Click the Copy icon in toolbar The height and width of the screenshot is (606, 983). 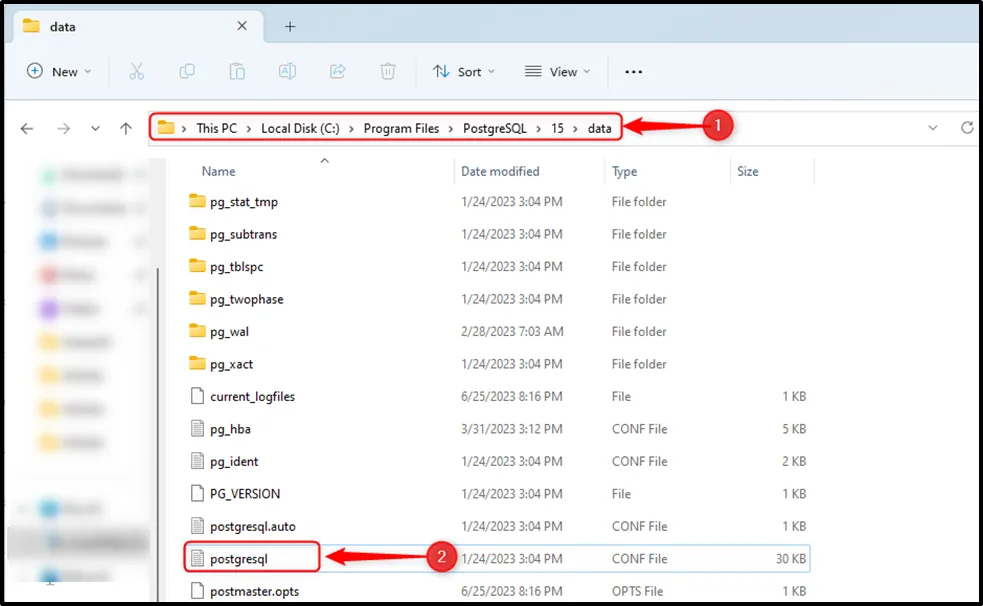point(187,71)
